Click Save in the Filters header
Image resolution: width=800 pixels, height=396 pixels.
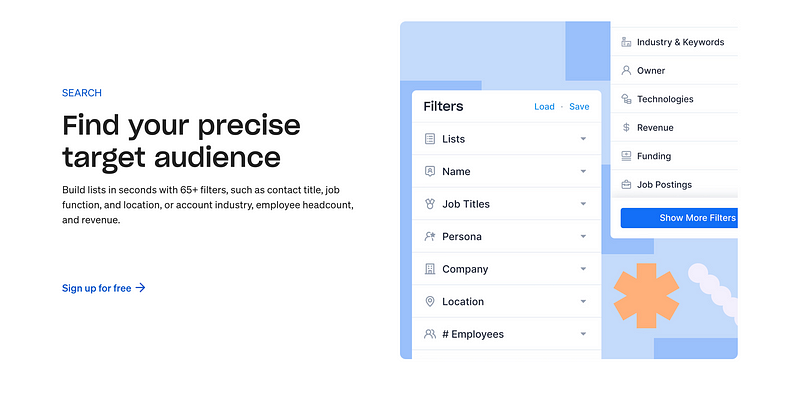[x=579, y=107]
